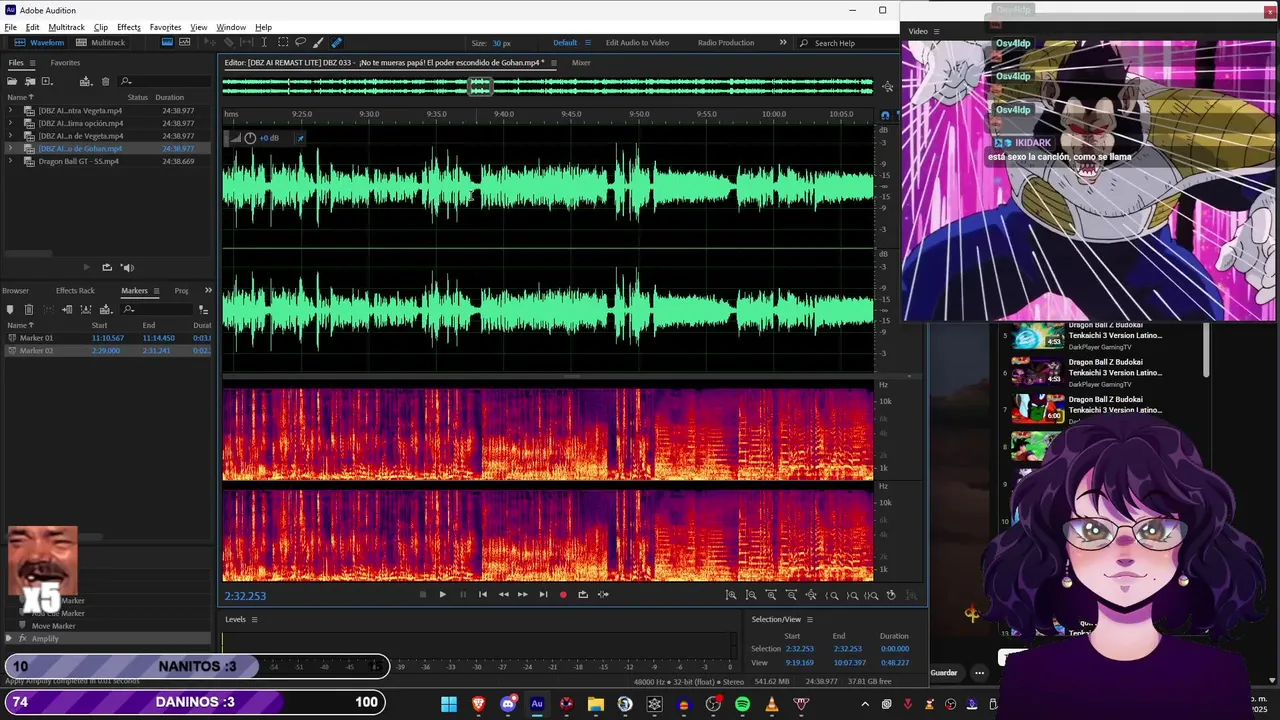Expand the [DBZ AI...o de Gohan.mp4 file
This screenshot has width=1280, height=720.
[x=10, y=148]
